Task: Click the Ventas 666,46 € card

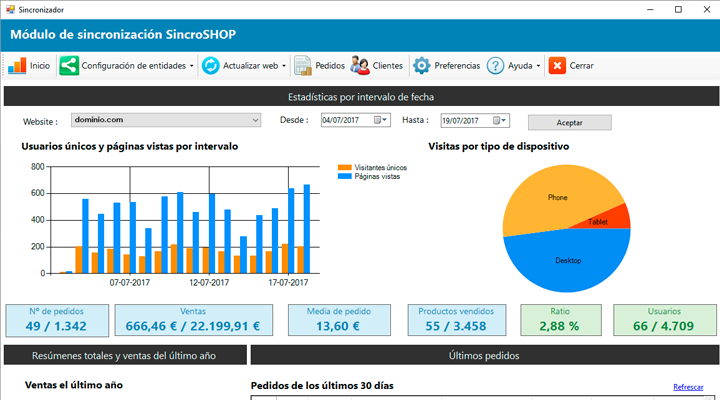Action: [x=193, y=320]
